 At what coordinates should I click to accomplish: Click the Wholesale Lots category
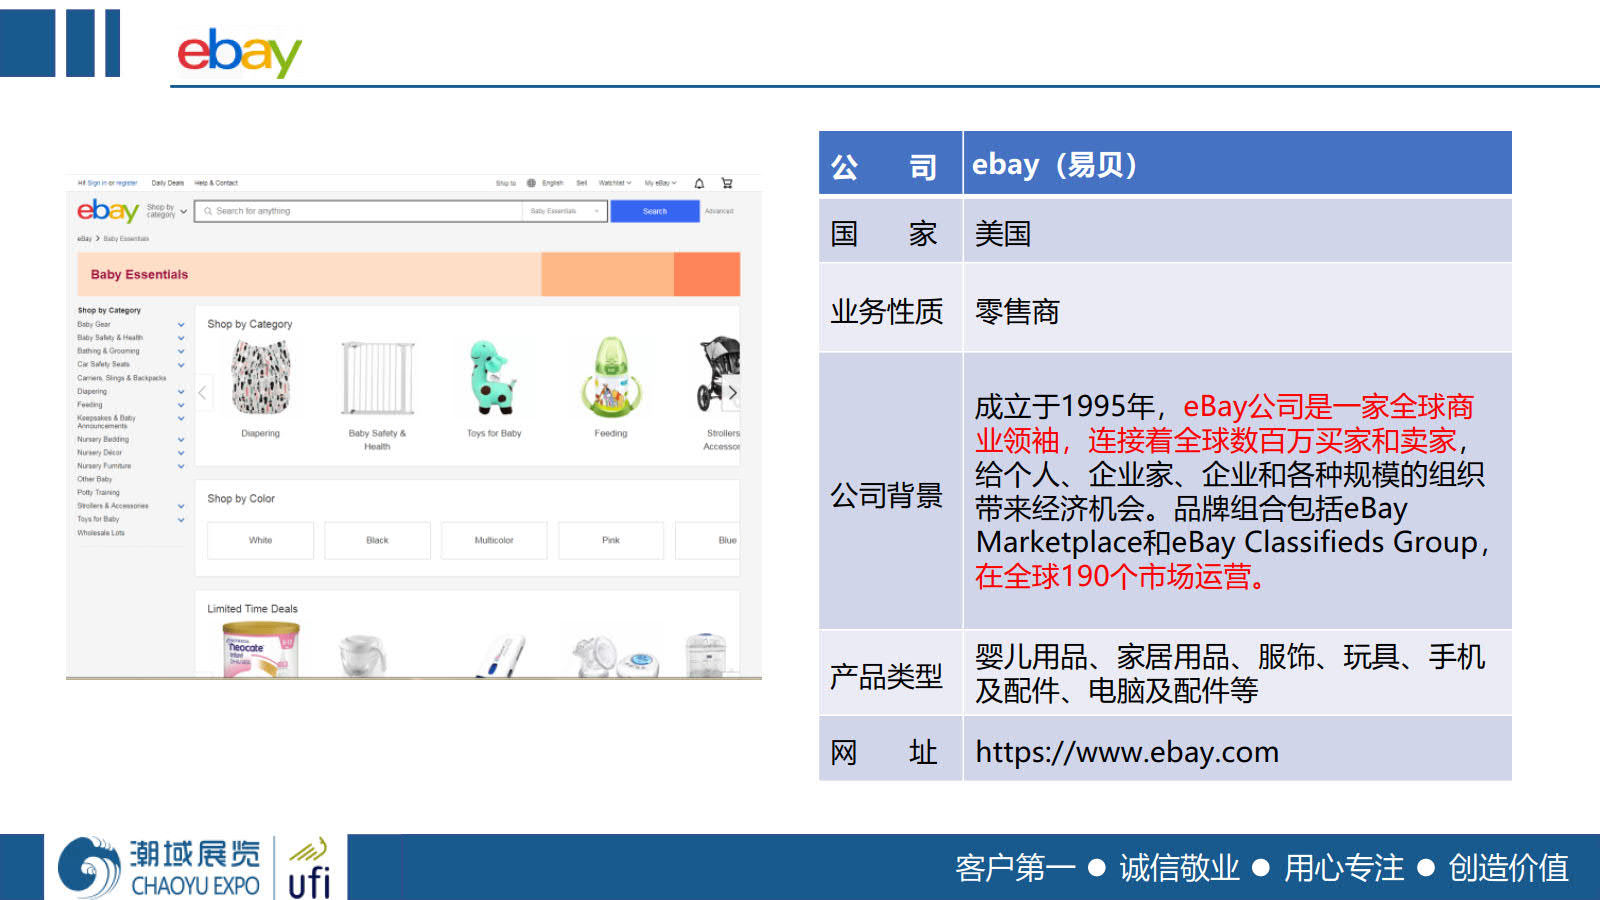[x=101, y=533]
